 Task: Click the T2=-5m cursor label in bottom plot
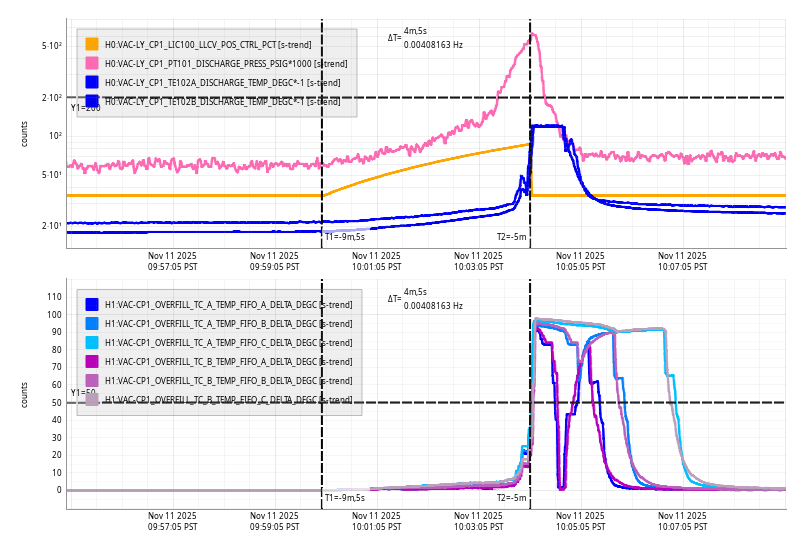pos(512,497)
